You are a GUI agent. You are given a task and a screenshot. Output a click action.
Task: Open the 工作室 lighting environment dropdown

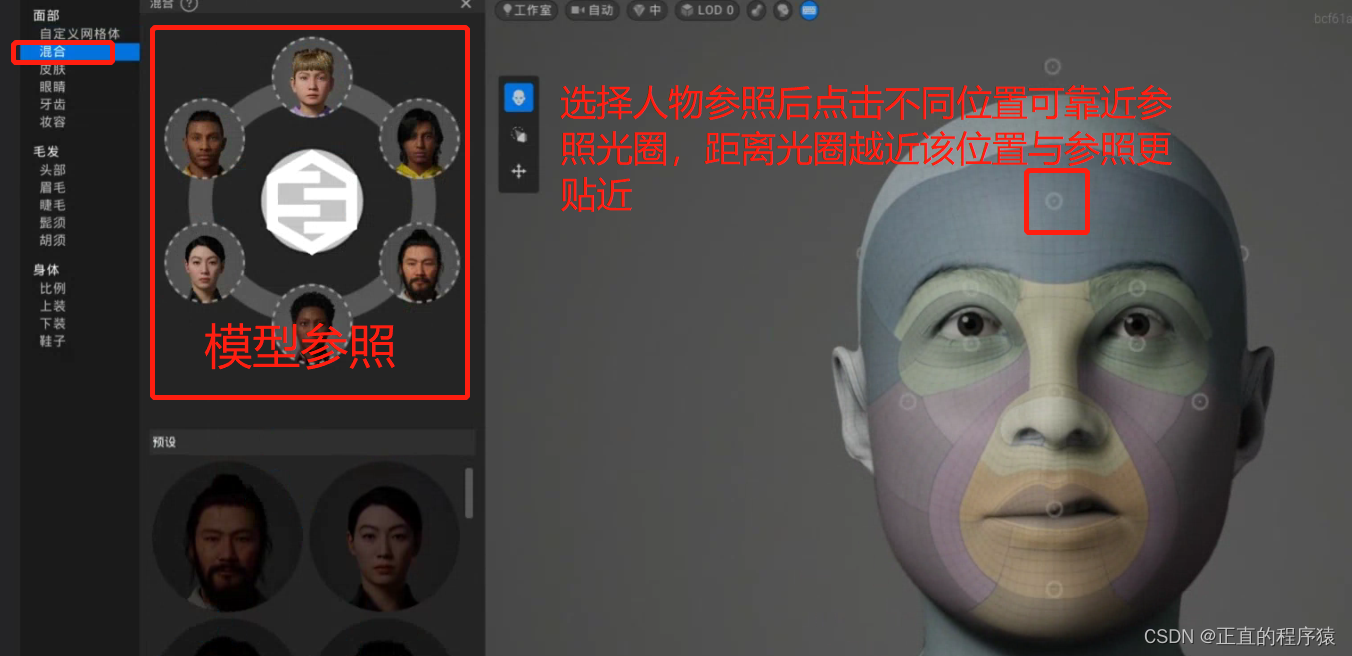[x=526, y=10]
